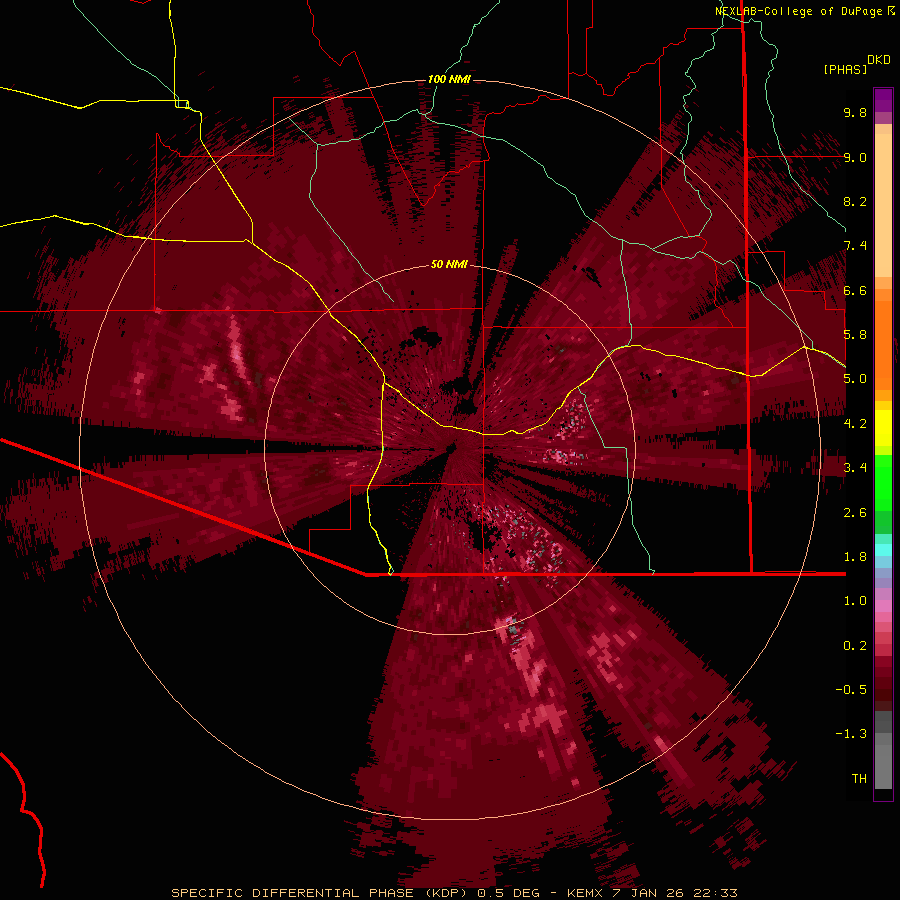Select the bright green colorbar segment near 3.4

[883, 482]
